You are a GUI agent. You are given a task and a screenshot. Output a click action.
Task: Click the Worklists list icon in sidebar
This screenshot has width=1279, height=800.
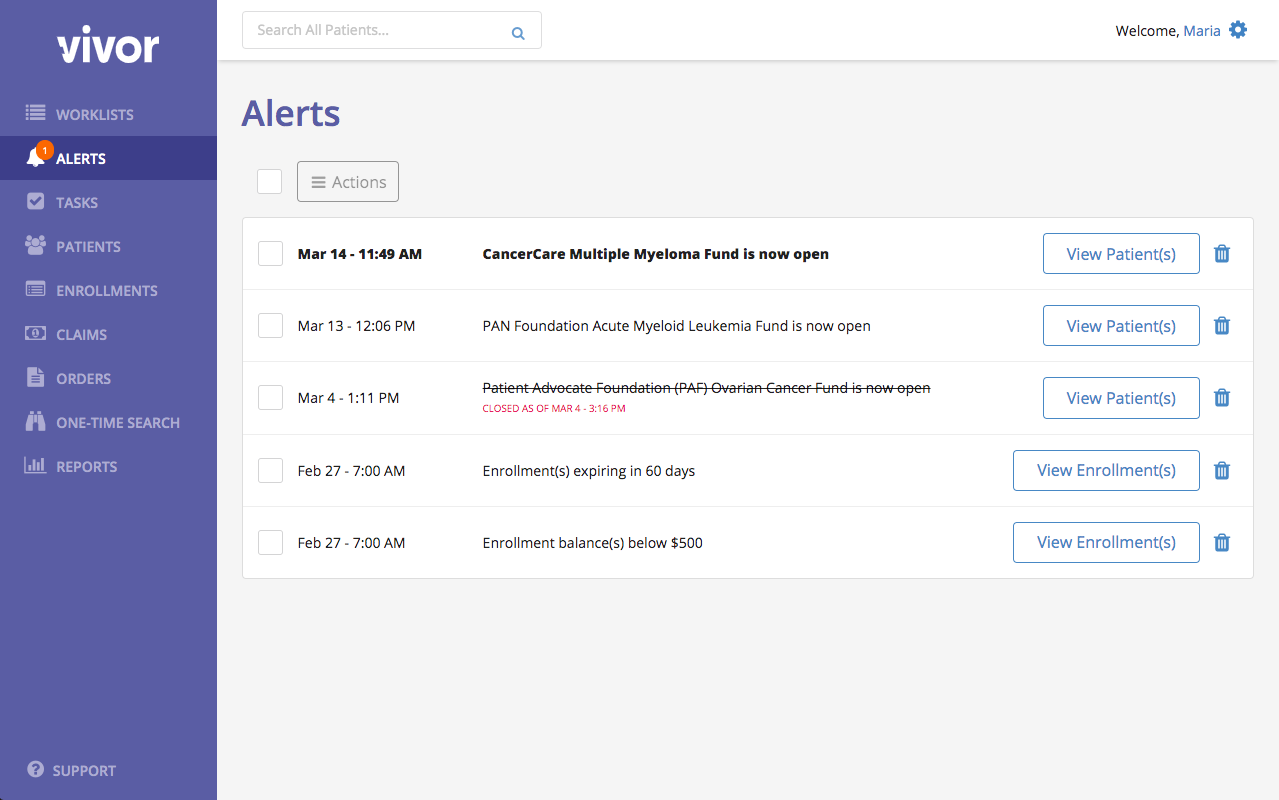click(36, 113)
